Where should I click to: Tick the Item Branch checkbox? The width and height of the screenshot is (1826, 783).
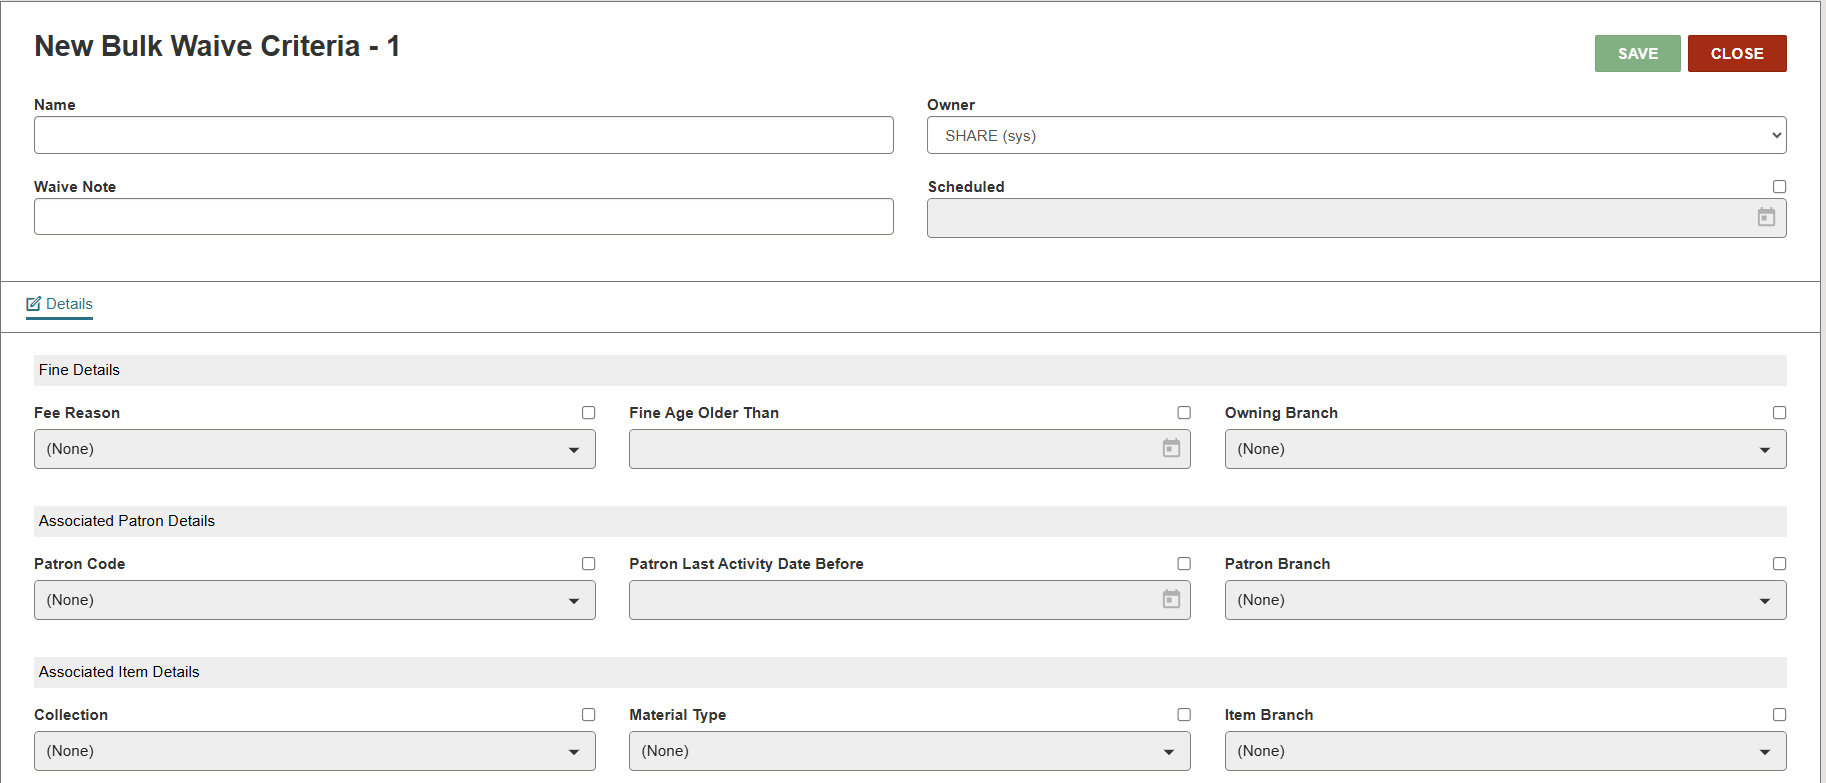(1779, 715)
